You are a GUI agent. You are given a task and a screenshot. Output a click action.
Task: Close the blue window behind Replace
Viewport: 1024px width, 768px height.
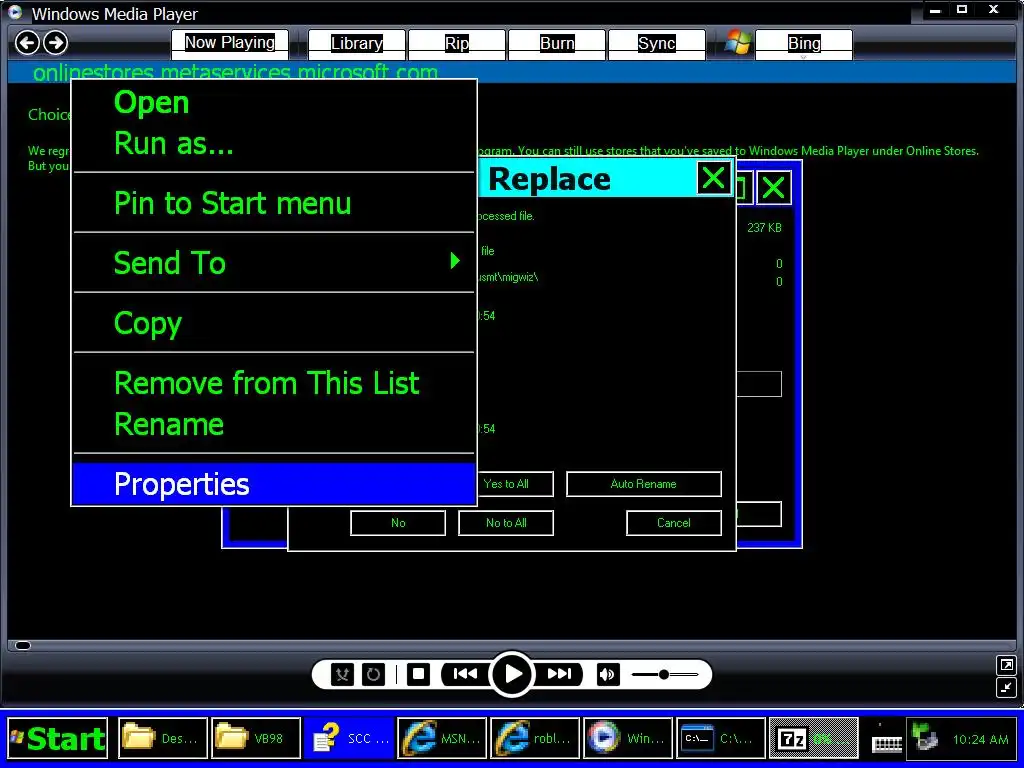pyautogui.click(x=774, y=188)
